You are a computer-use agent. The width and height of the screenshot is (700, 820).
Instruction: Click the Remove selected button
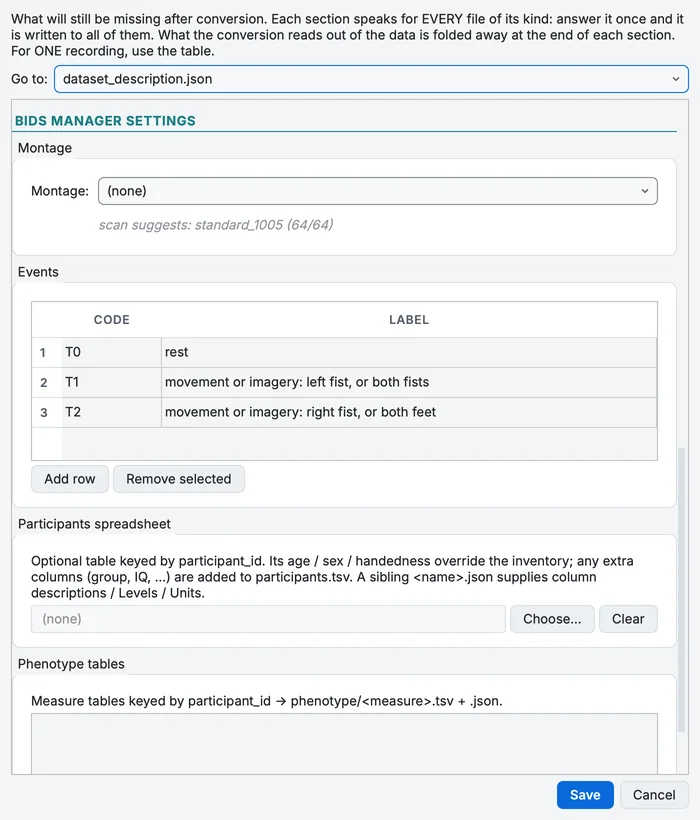179,479
